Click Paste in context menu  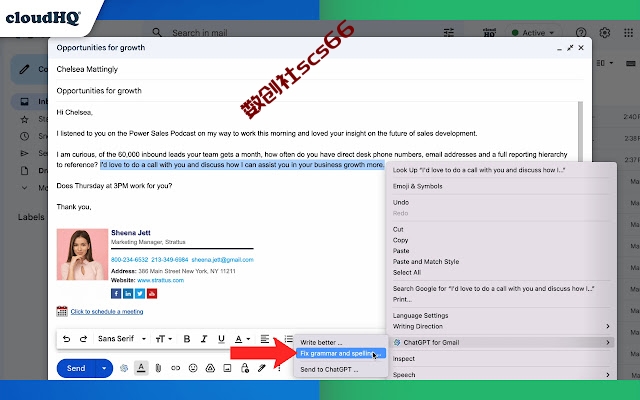401,251
